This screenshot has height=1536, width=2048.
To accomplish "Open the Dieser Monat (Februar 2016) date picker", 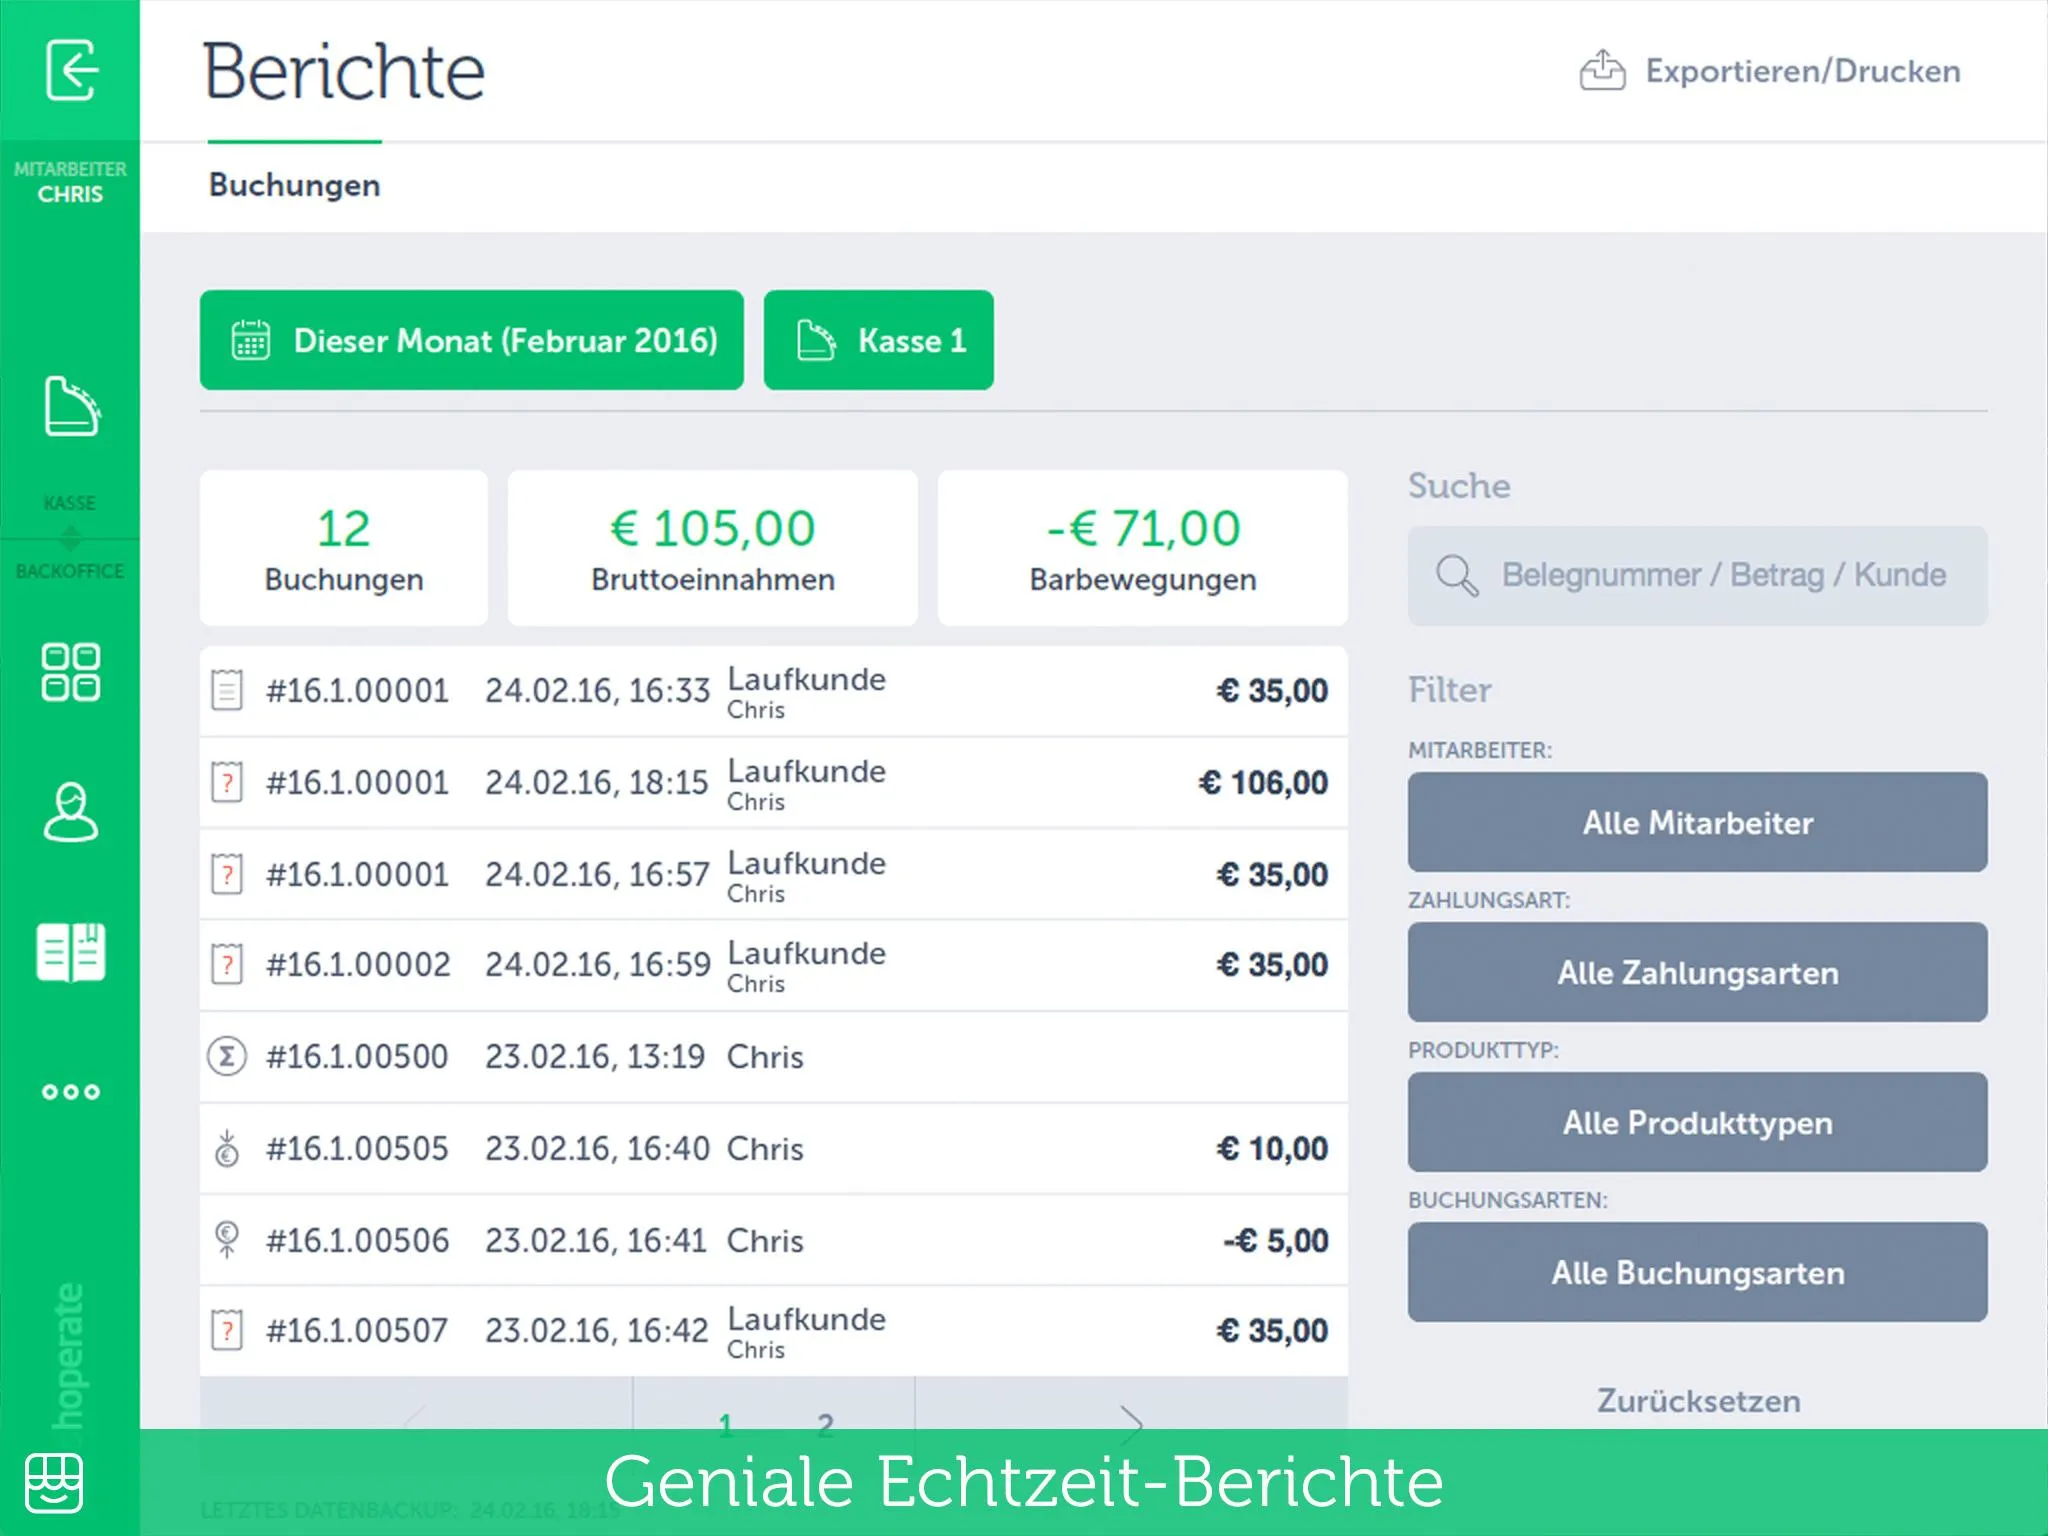I will 472,340.
